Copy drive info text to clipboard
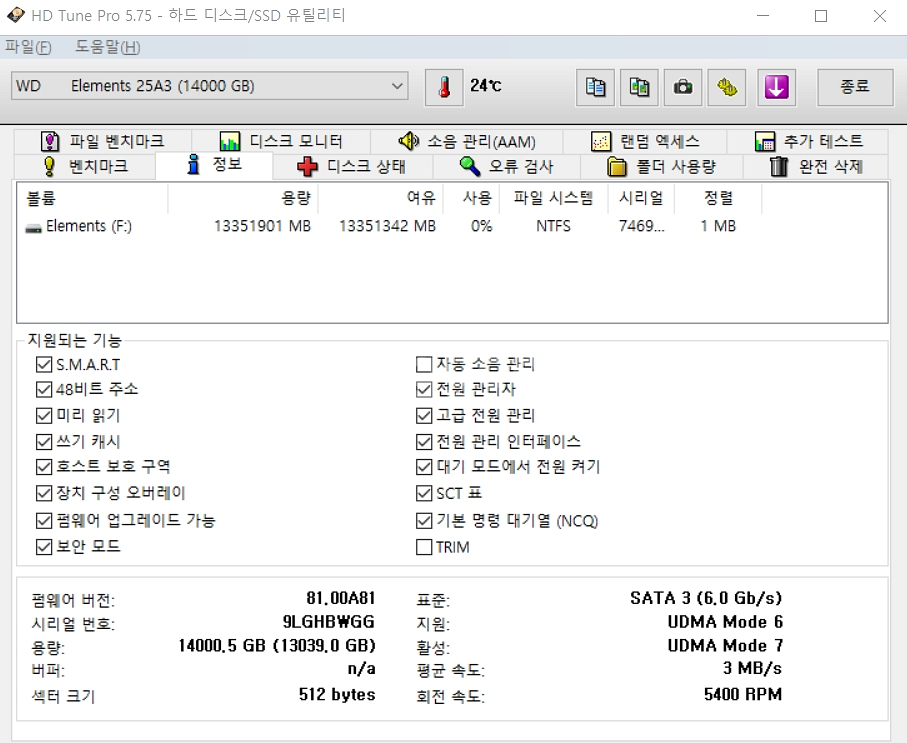The image size is (907, 743). coord(595,87)
